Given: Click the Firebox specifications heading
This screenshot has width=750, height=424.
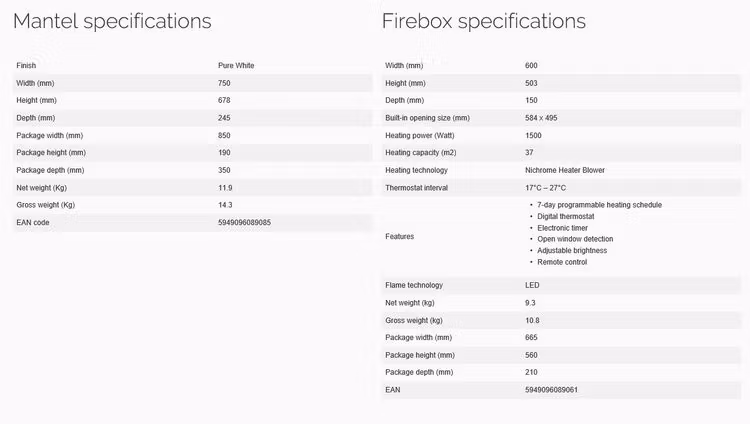Looking at the screenshot, I should [484, 22].
